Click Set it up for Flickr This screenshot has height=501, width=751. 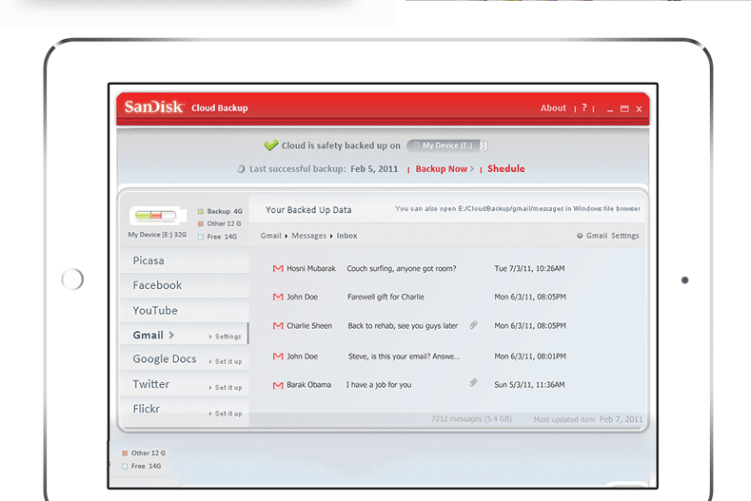coord(226,413)
